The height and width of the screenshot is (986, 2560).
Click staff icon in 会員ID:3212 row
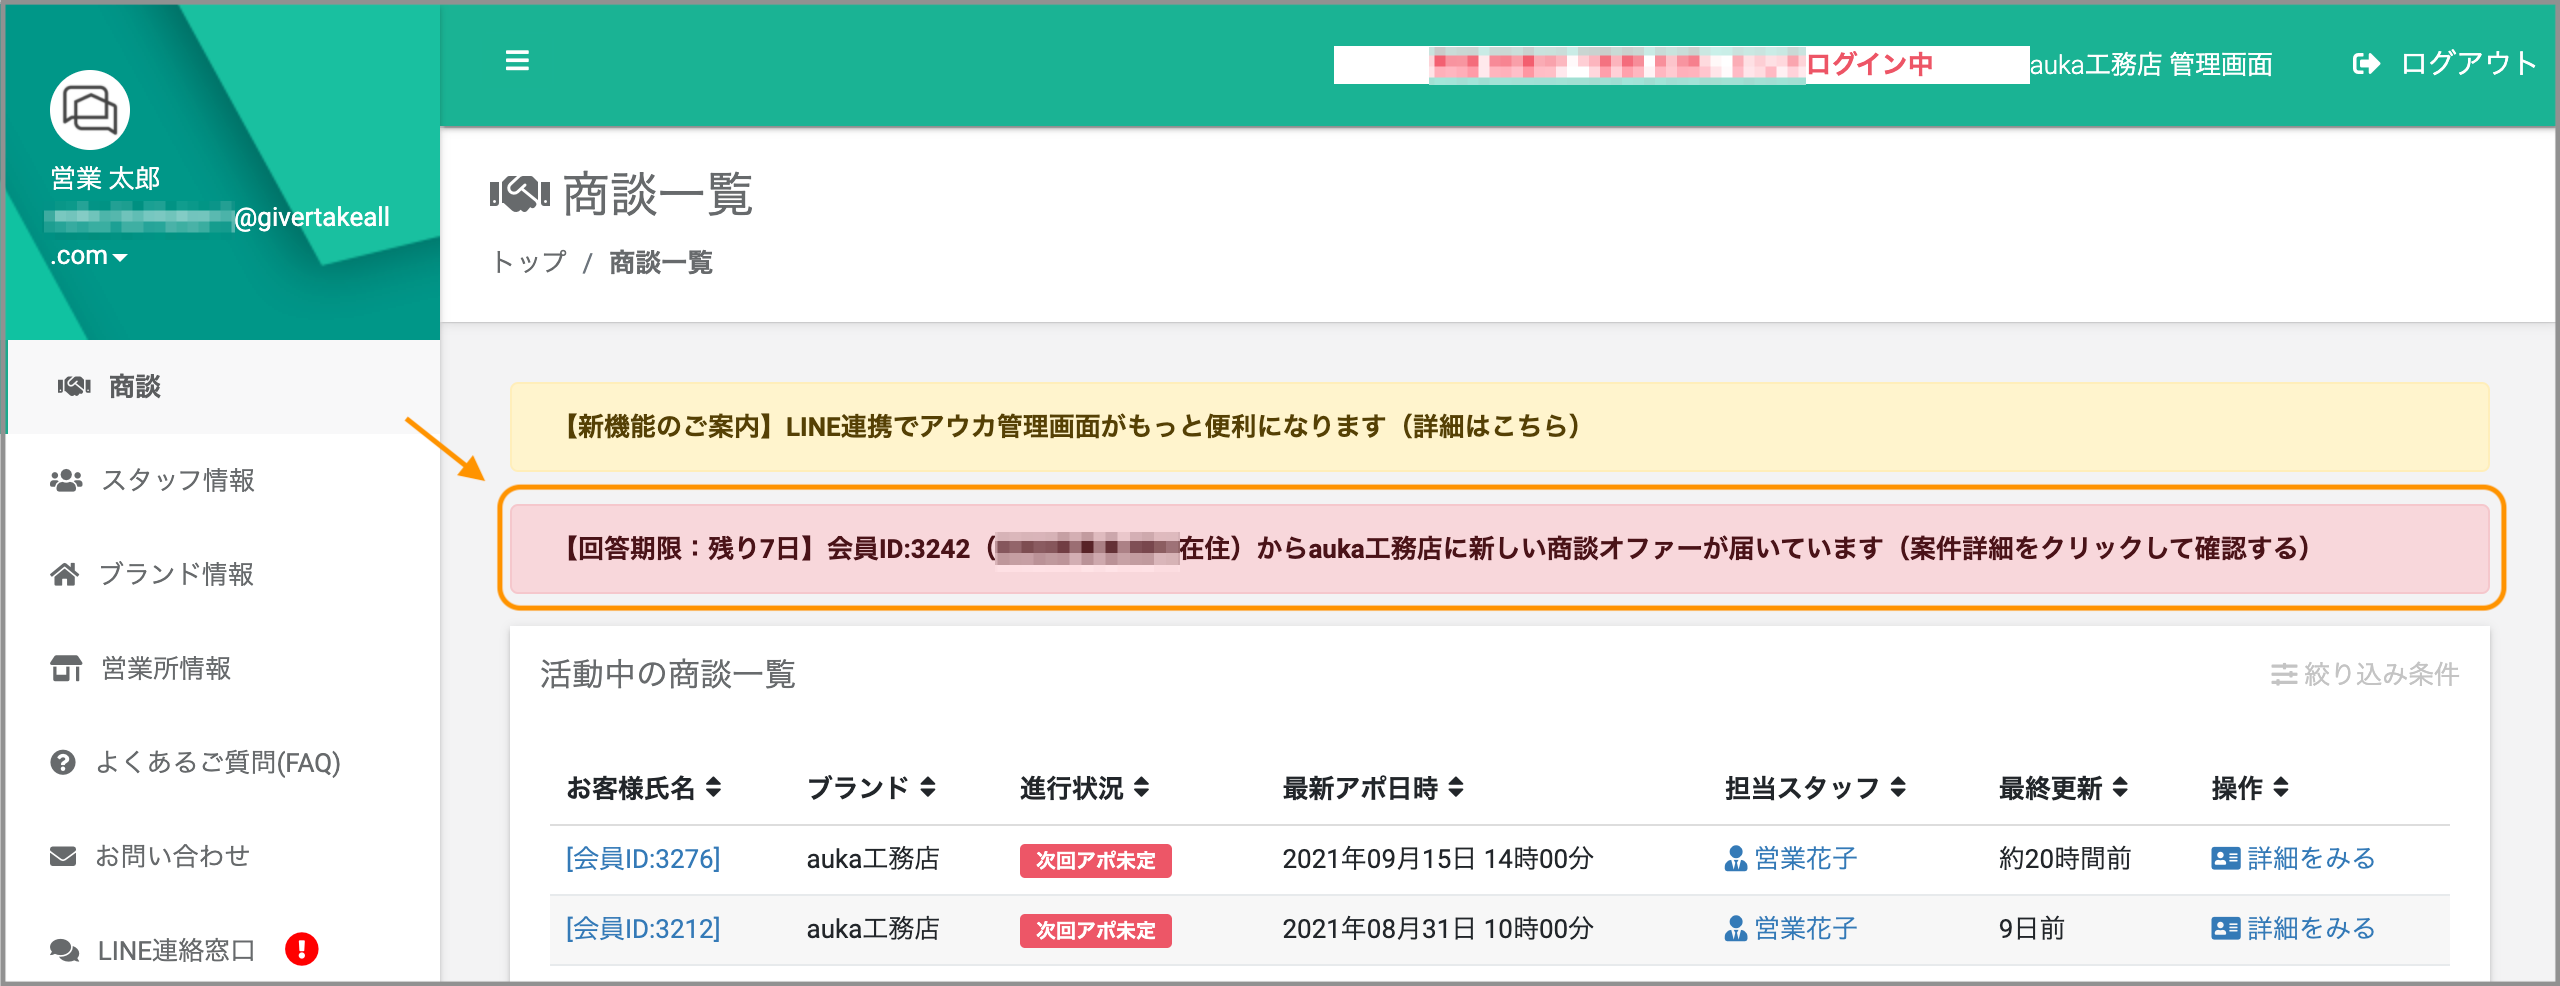(x=1736, y=929)
